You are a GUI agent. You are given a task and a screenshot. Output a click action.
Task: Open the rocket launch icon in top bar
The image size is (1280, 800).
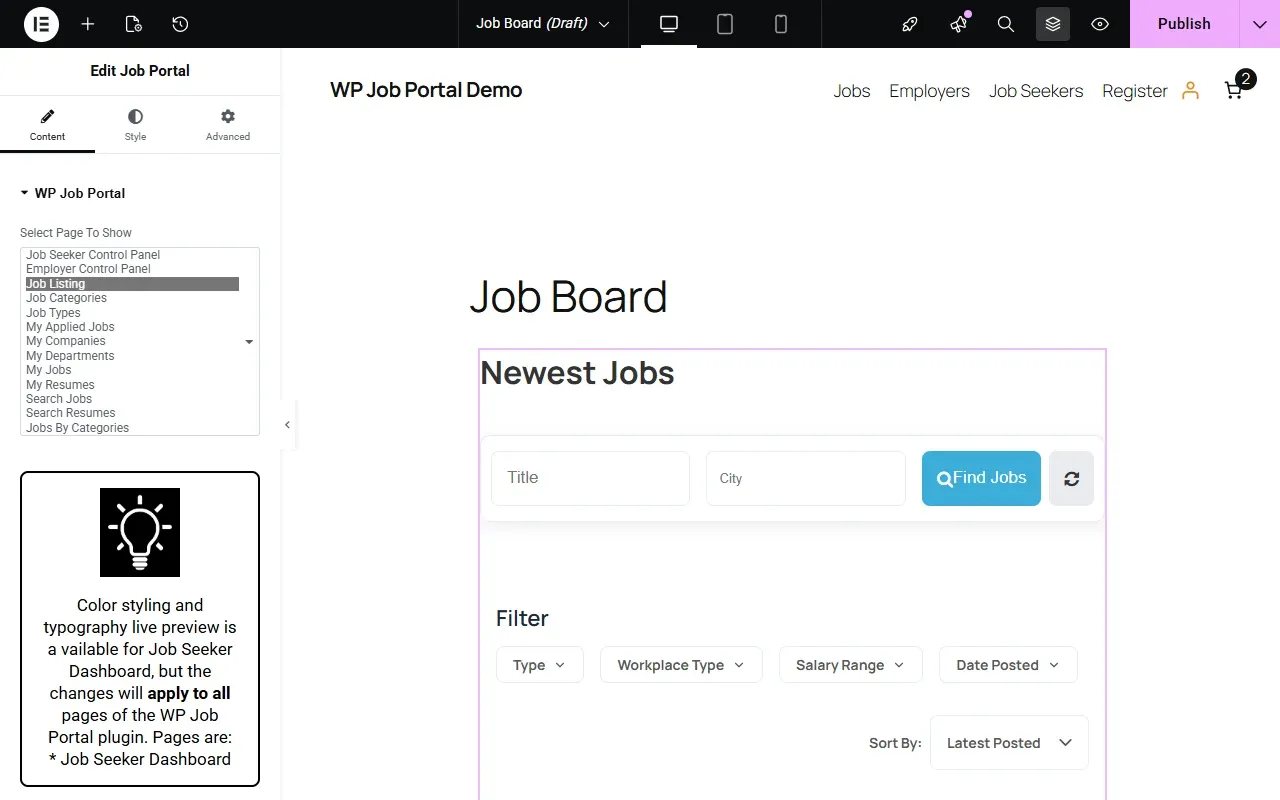(910, 24)
